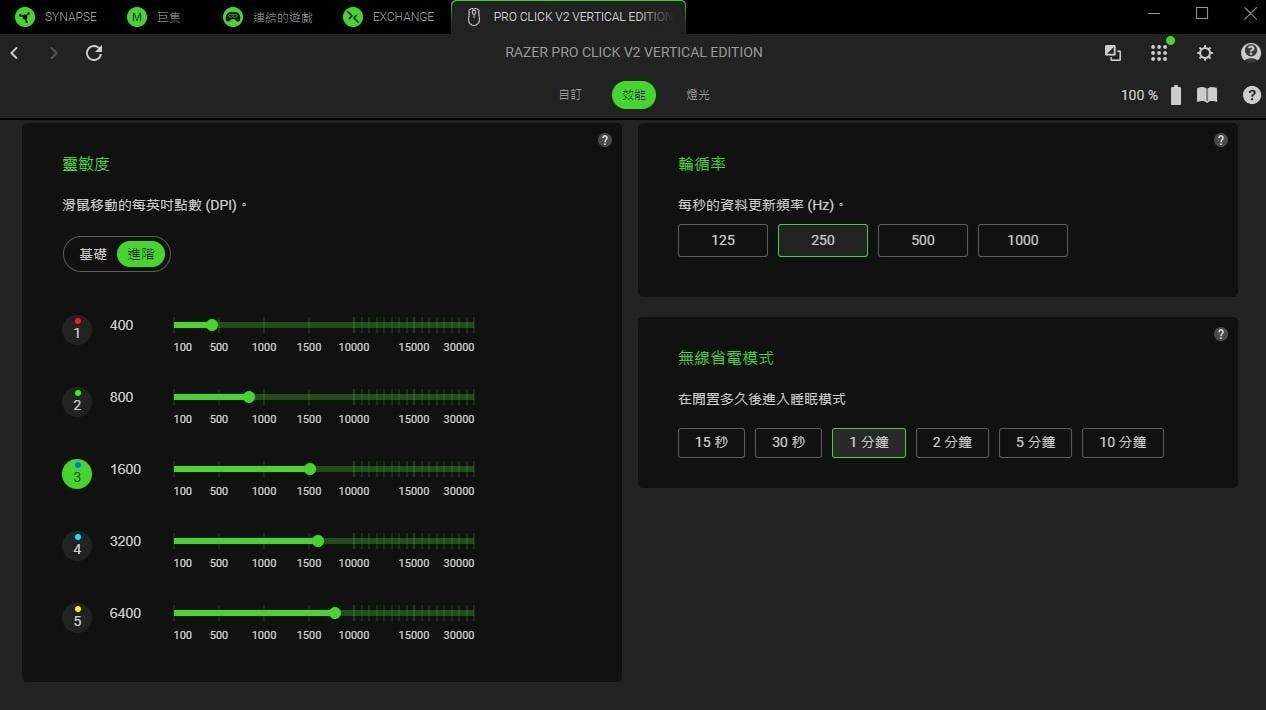This screenshot has height=710, width=1266.
Task: Click the stage 1 DPI slider handle
Action: pos(212,325)
